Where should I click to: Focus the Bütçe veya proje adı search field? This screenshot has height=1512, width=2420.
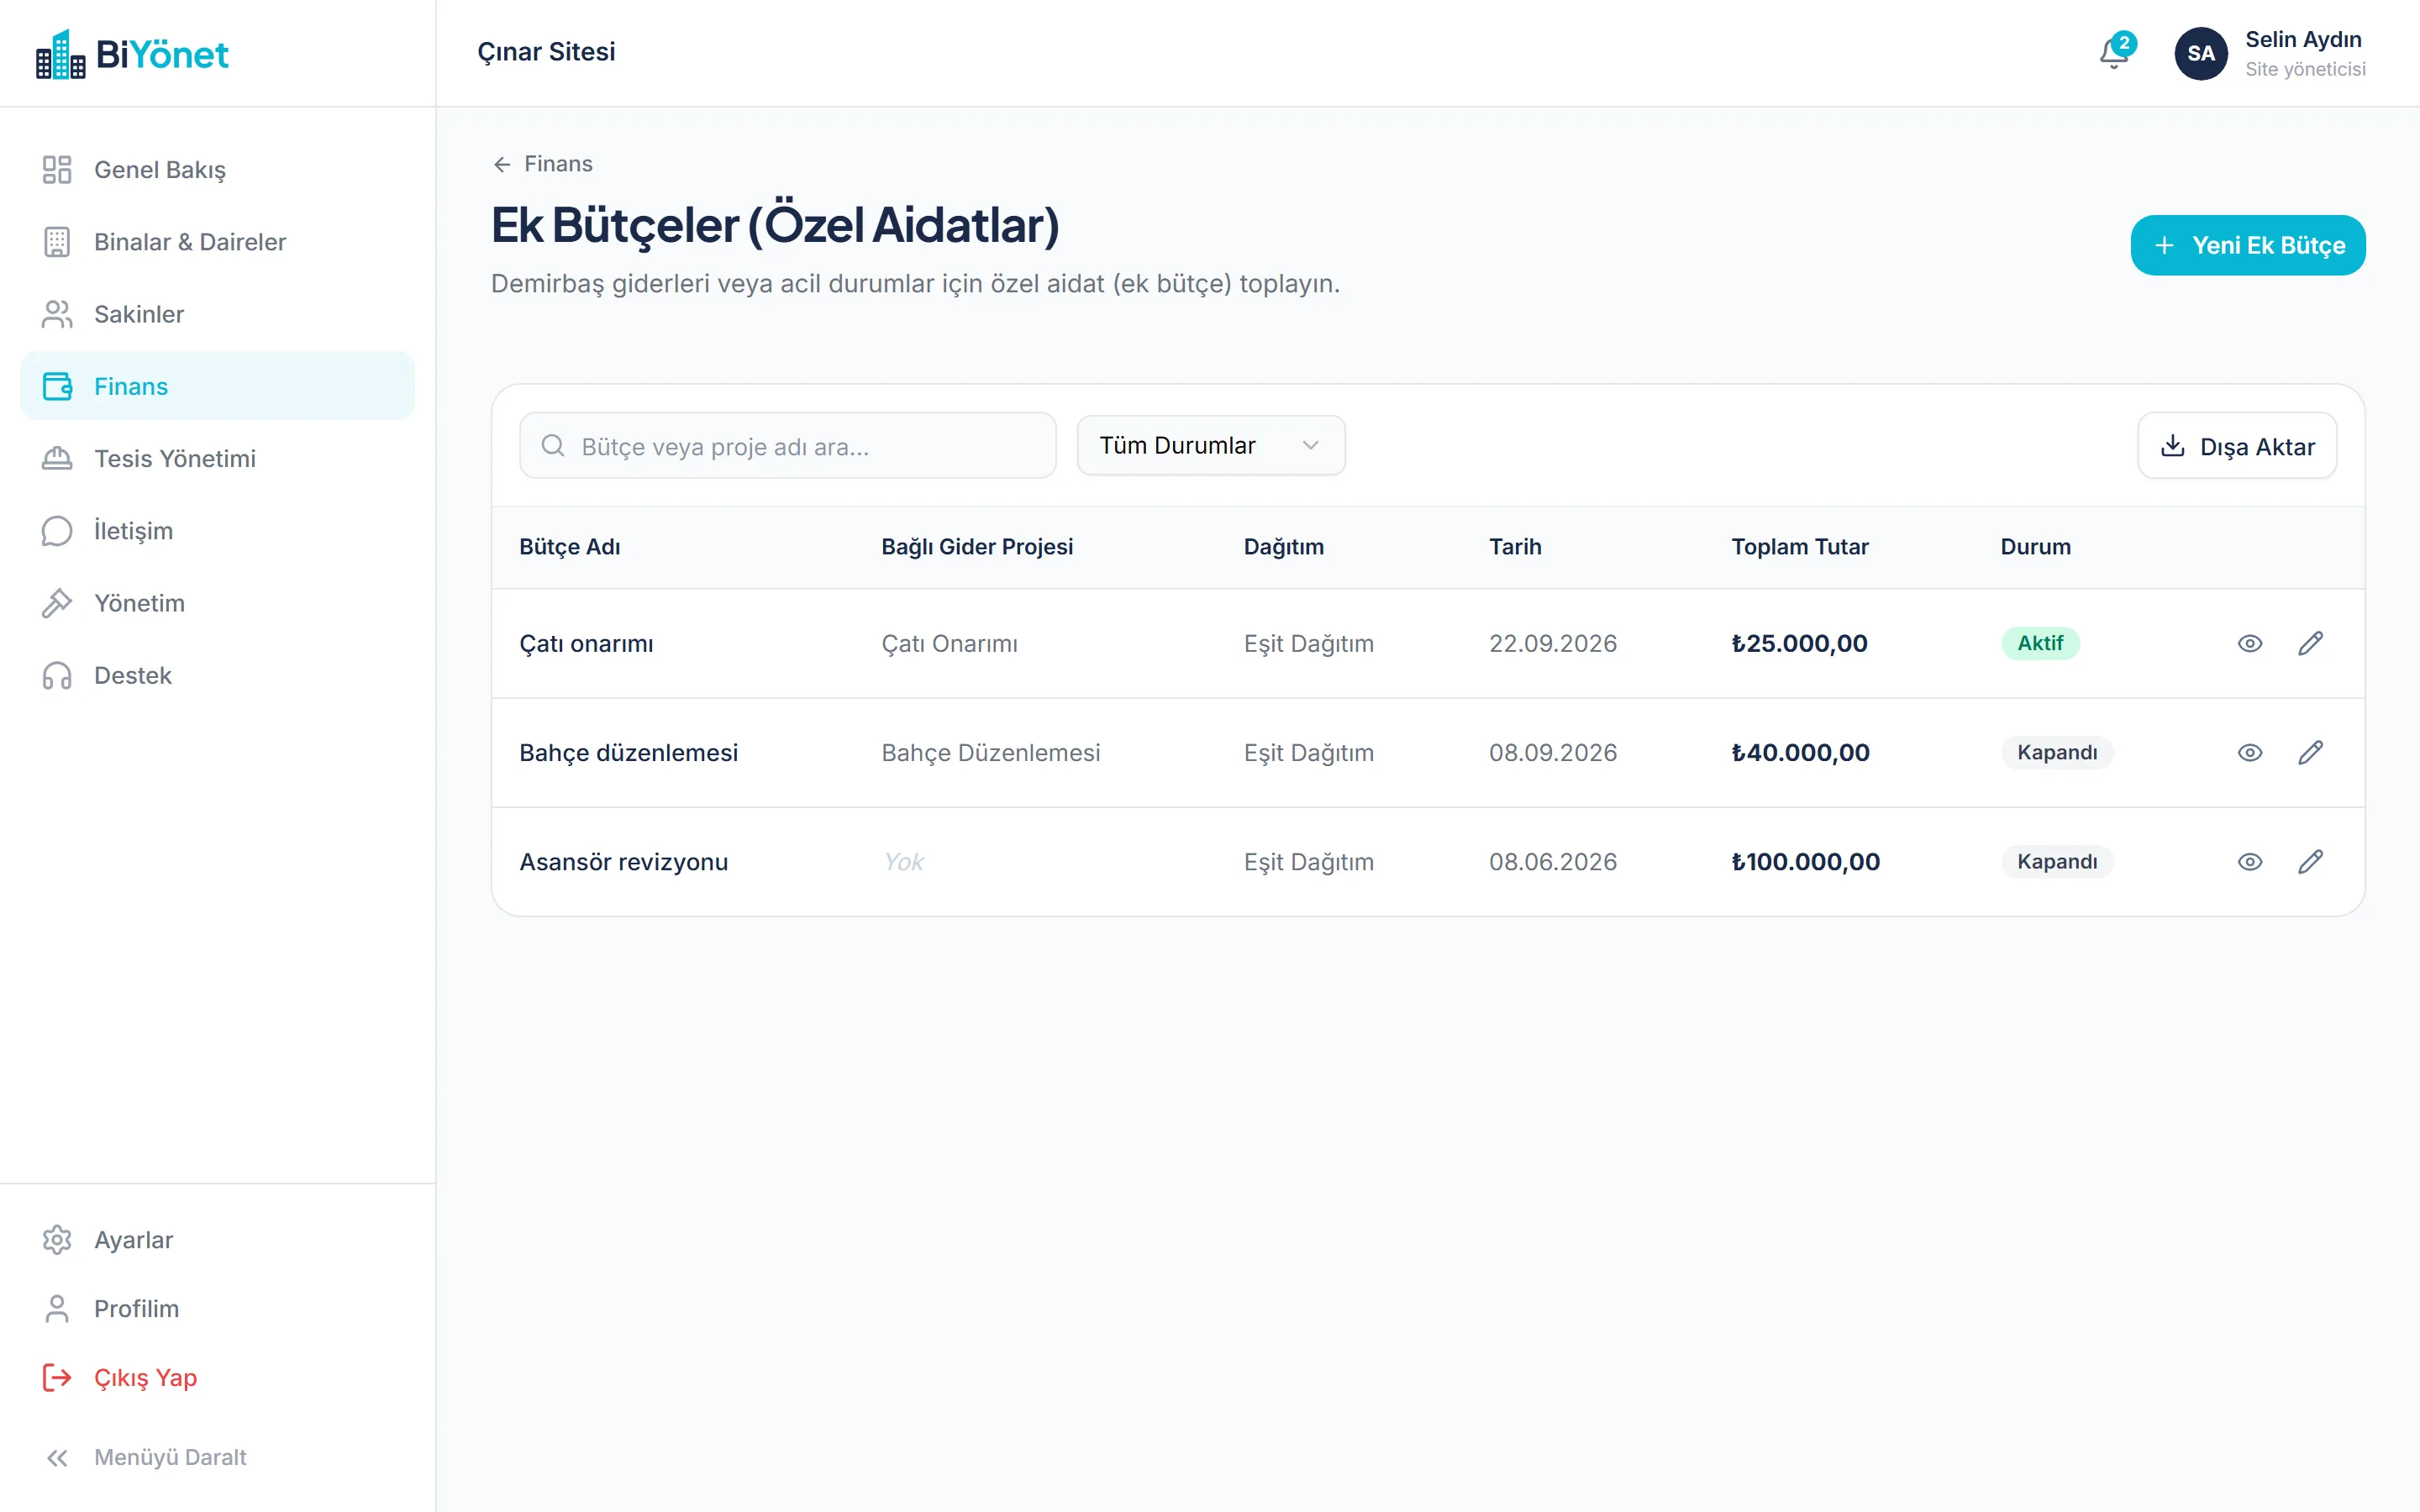[787, 445]
